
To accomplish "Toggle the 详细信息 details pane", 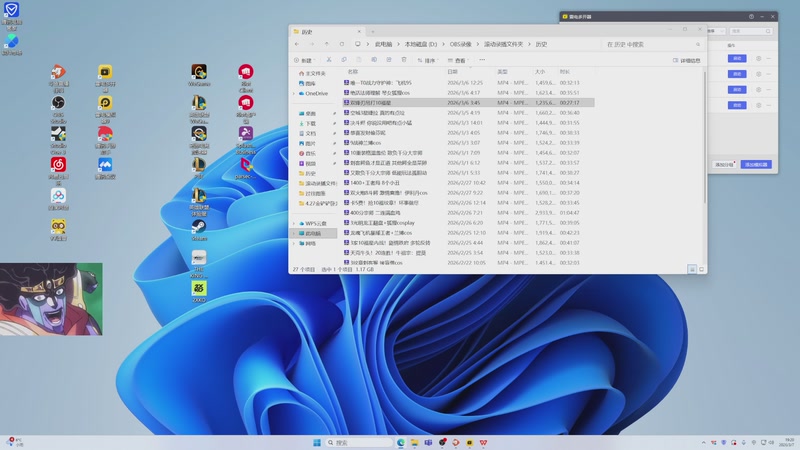I will pyautogui.click(x=688, y=61).
